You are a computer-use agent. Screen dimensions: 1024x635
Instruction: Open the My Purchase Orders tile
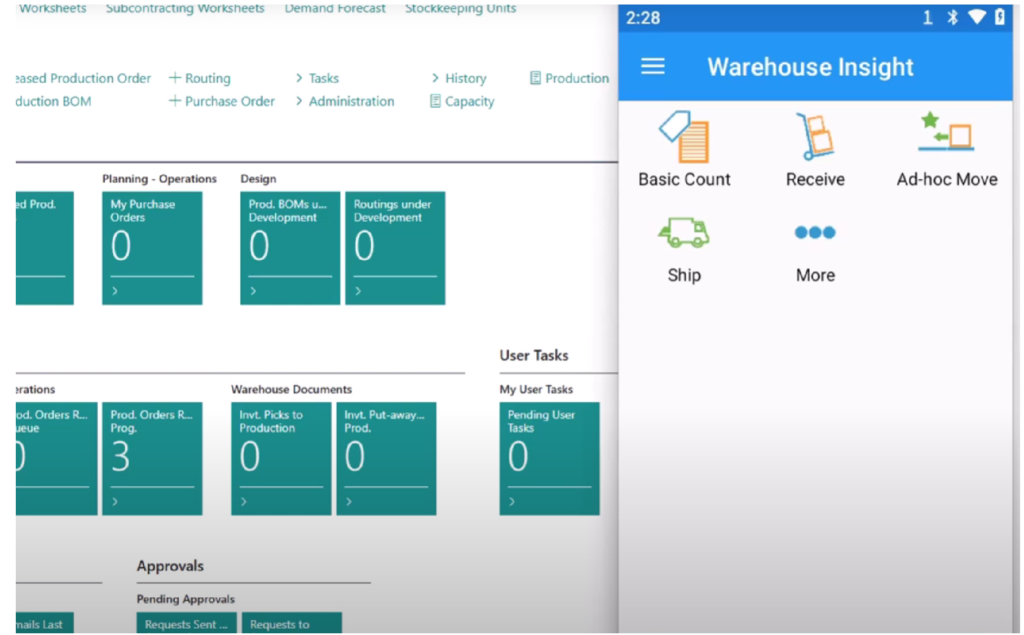152,248
